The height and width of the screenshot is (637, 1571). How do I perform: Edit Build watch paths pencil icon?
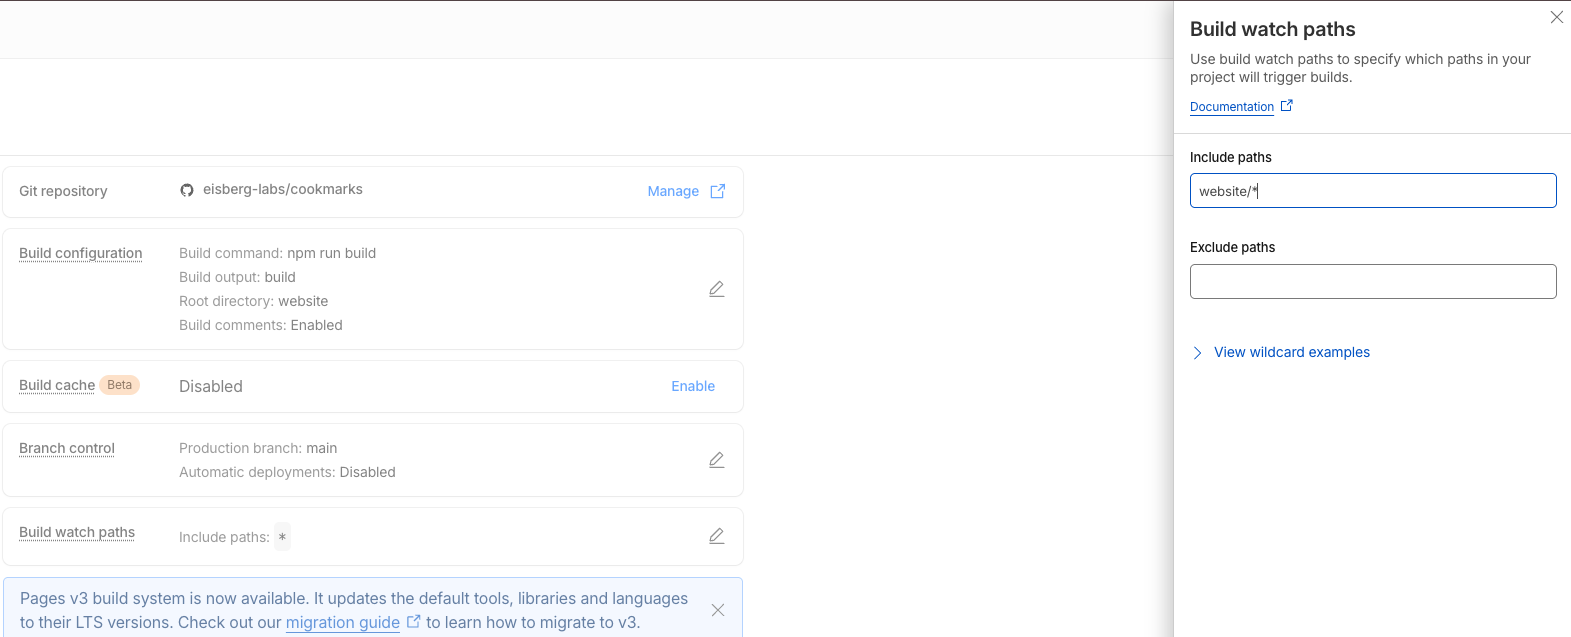coord(717,536)
